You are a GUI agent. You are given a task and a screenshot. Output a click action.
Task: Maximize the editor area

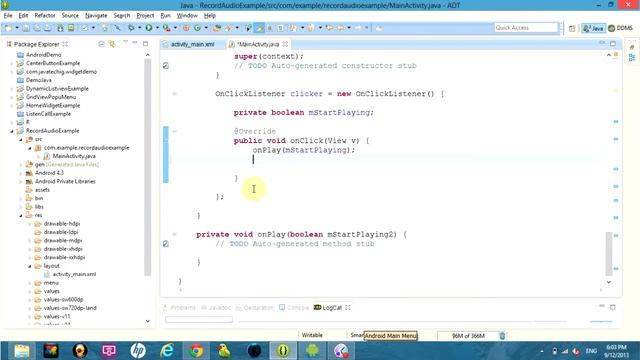pos(613,43)
